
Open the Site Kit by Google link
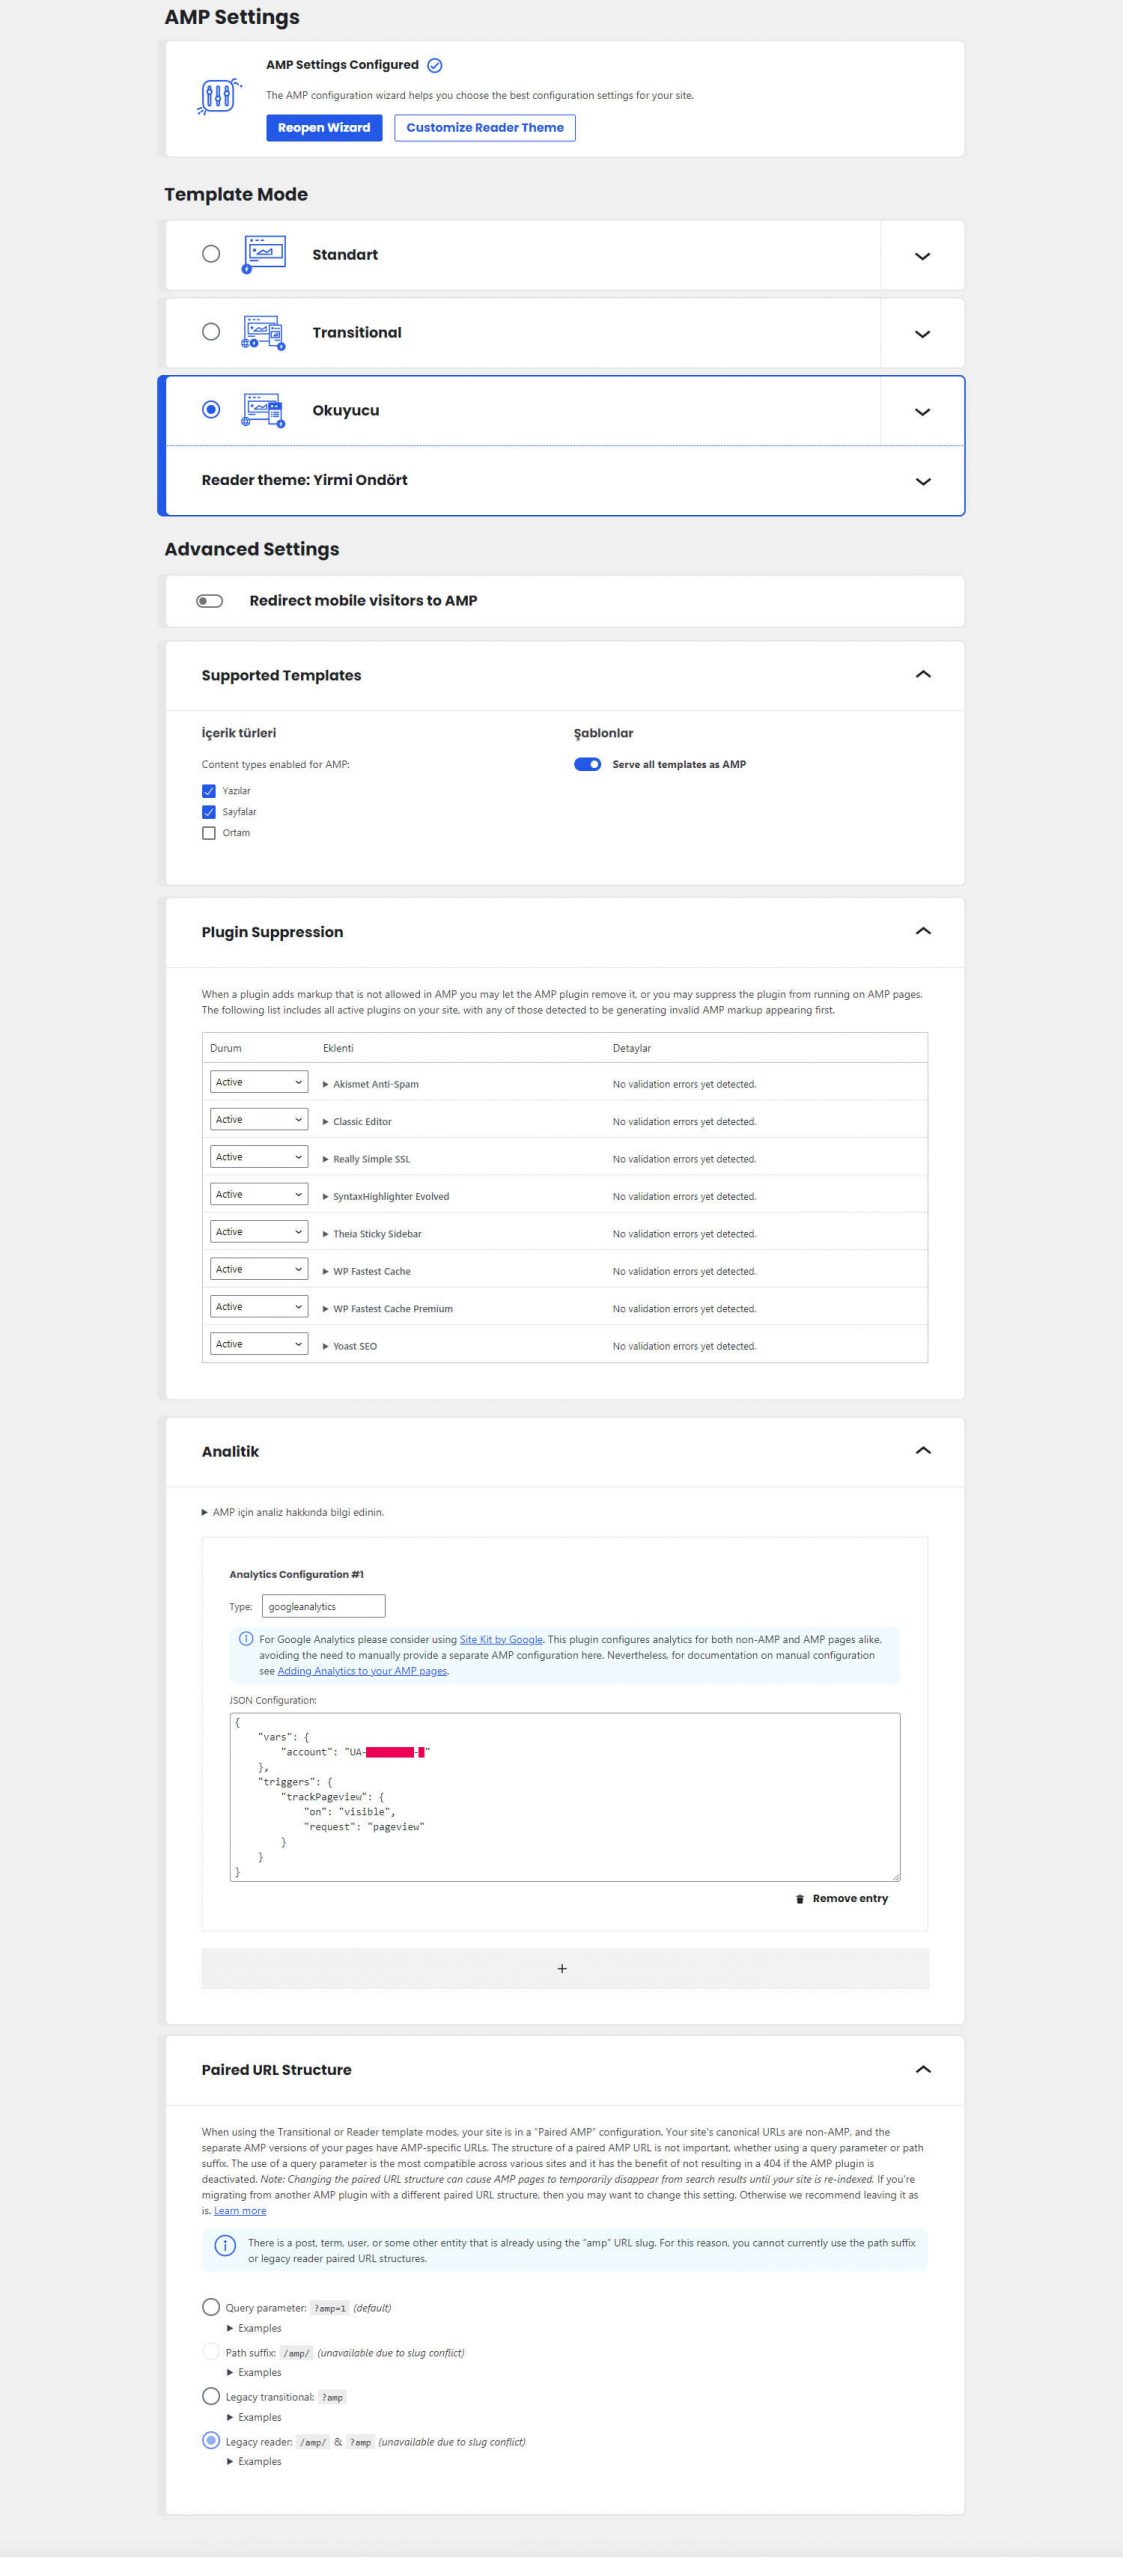(x=500, y=1640)
